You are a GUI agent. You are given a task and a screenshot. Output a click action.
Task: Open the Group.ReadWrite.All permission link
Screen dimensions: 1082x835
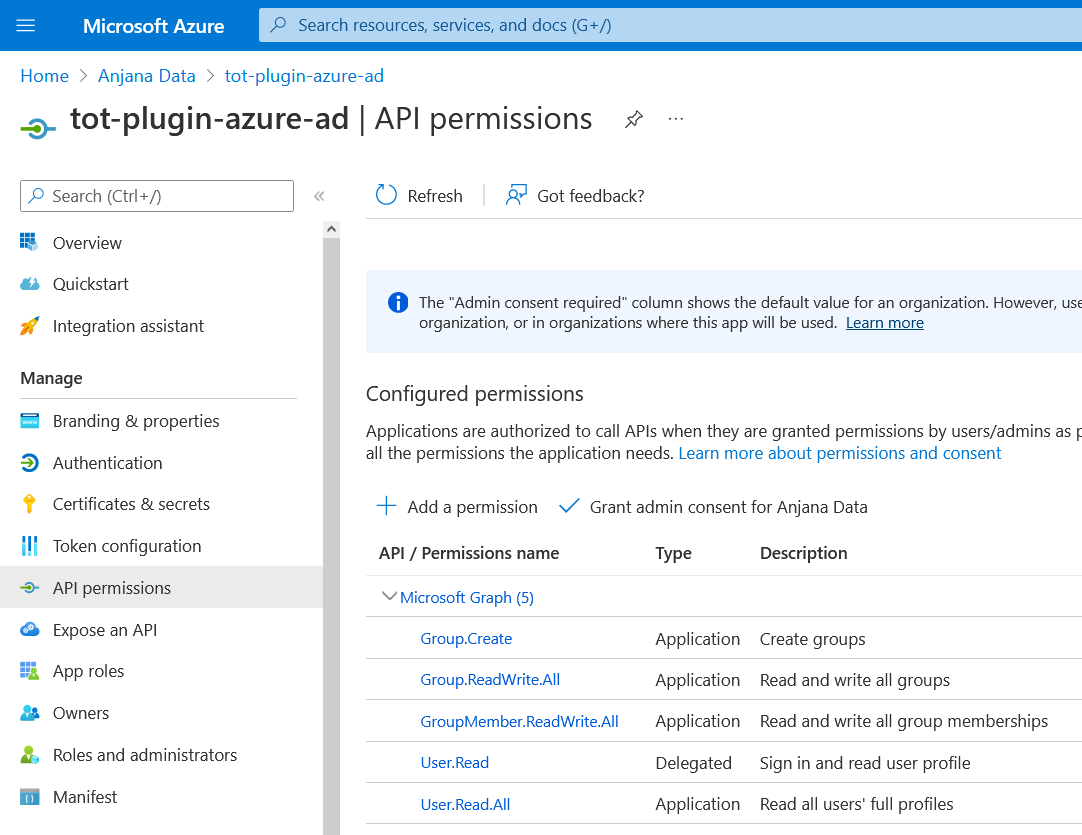click(490, 680)
